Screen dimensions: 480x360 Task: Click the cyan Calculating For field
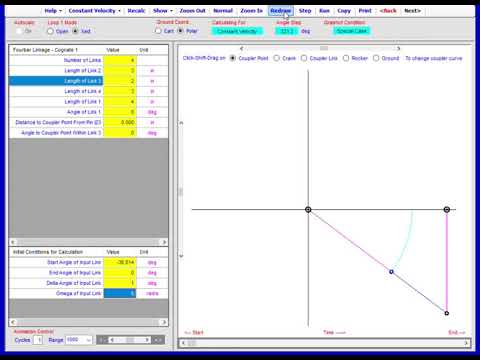tap(237, 31)
